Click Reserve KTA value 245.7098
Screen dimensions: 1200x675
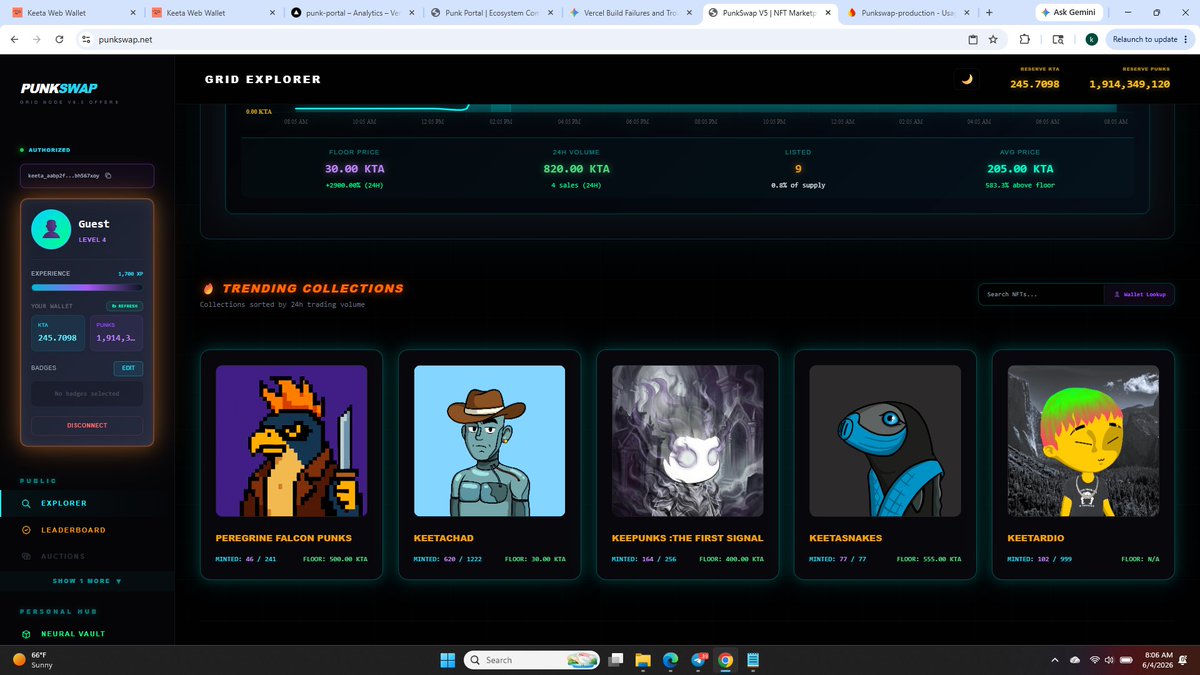coord(1034,84)
